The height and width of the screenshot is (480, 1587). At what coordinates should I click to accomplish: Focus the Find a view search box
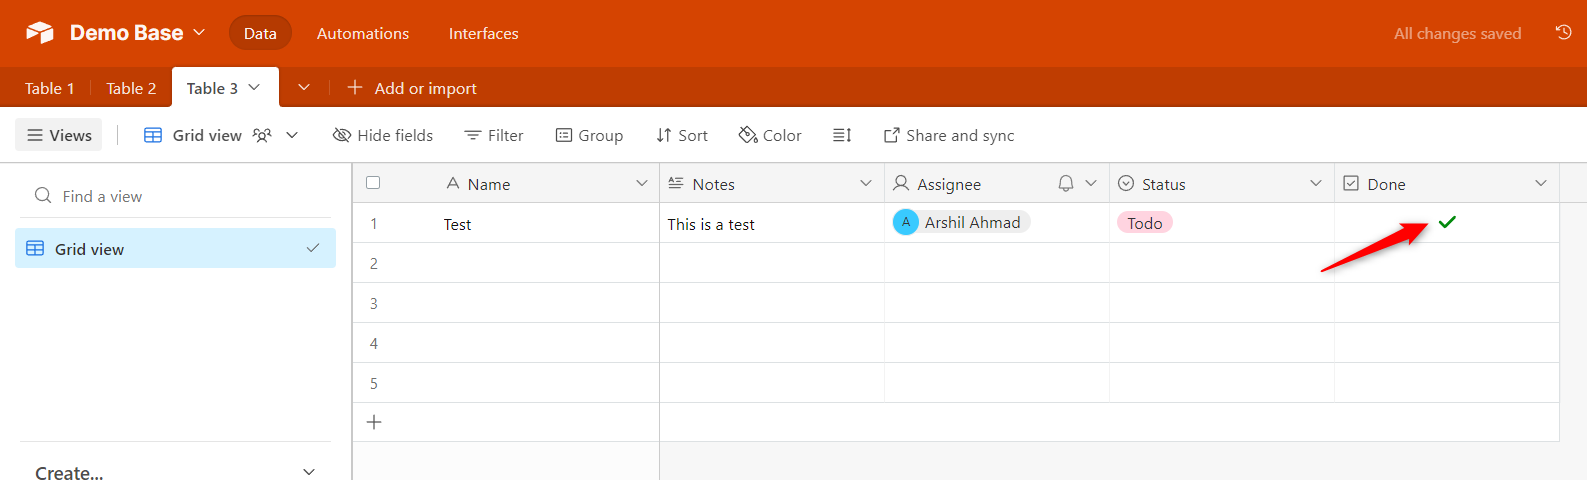pyautogui.click(x=175, y=196)
